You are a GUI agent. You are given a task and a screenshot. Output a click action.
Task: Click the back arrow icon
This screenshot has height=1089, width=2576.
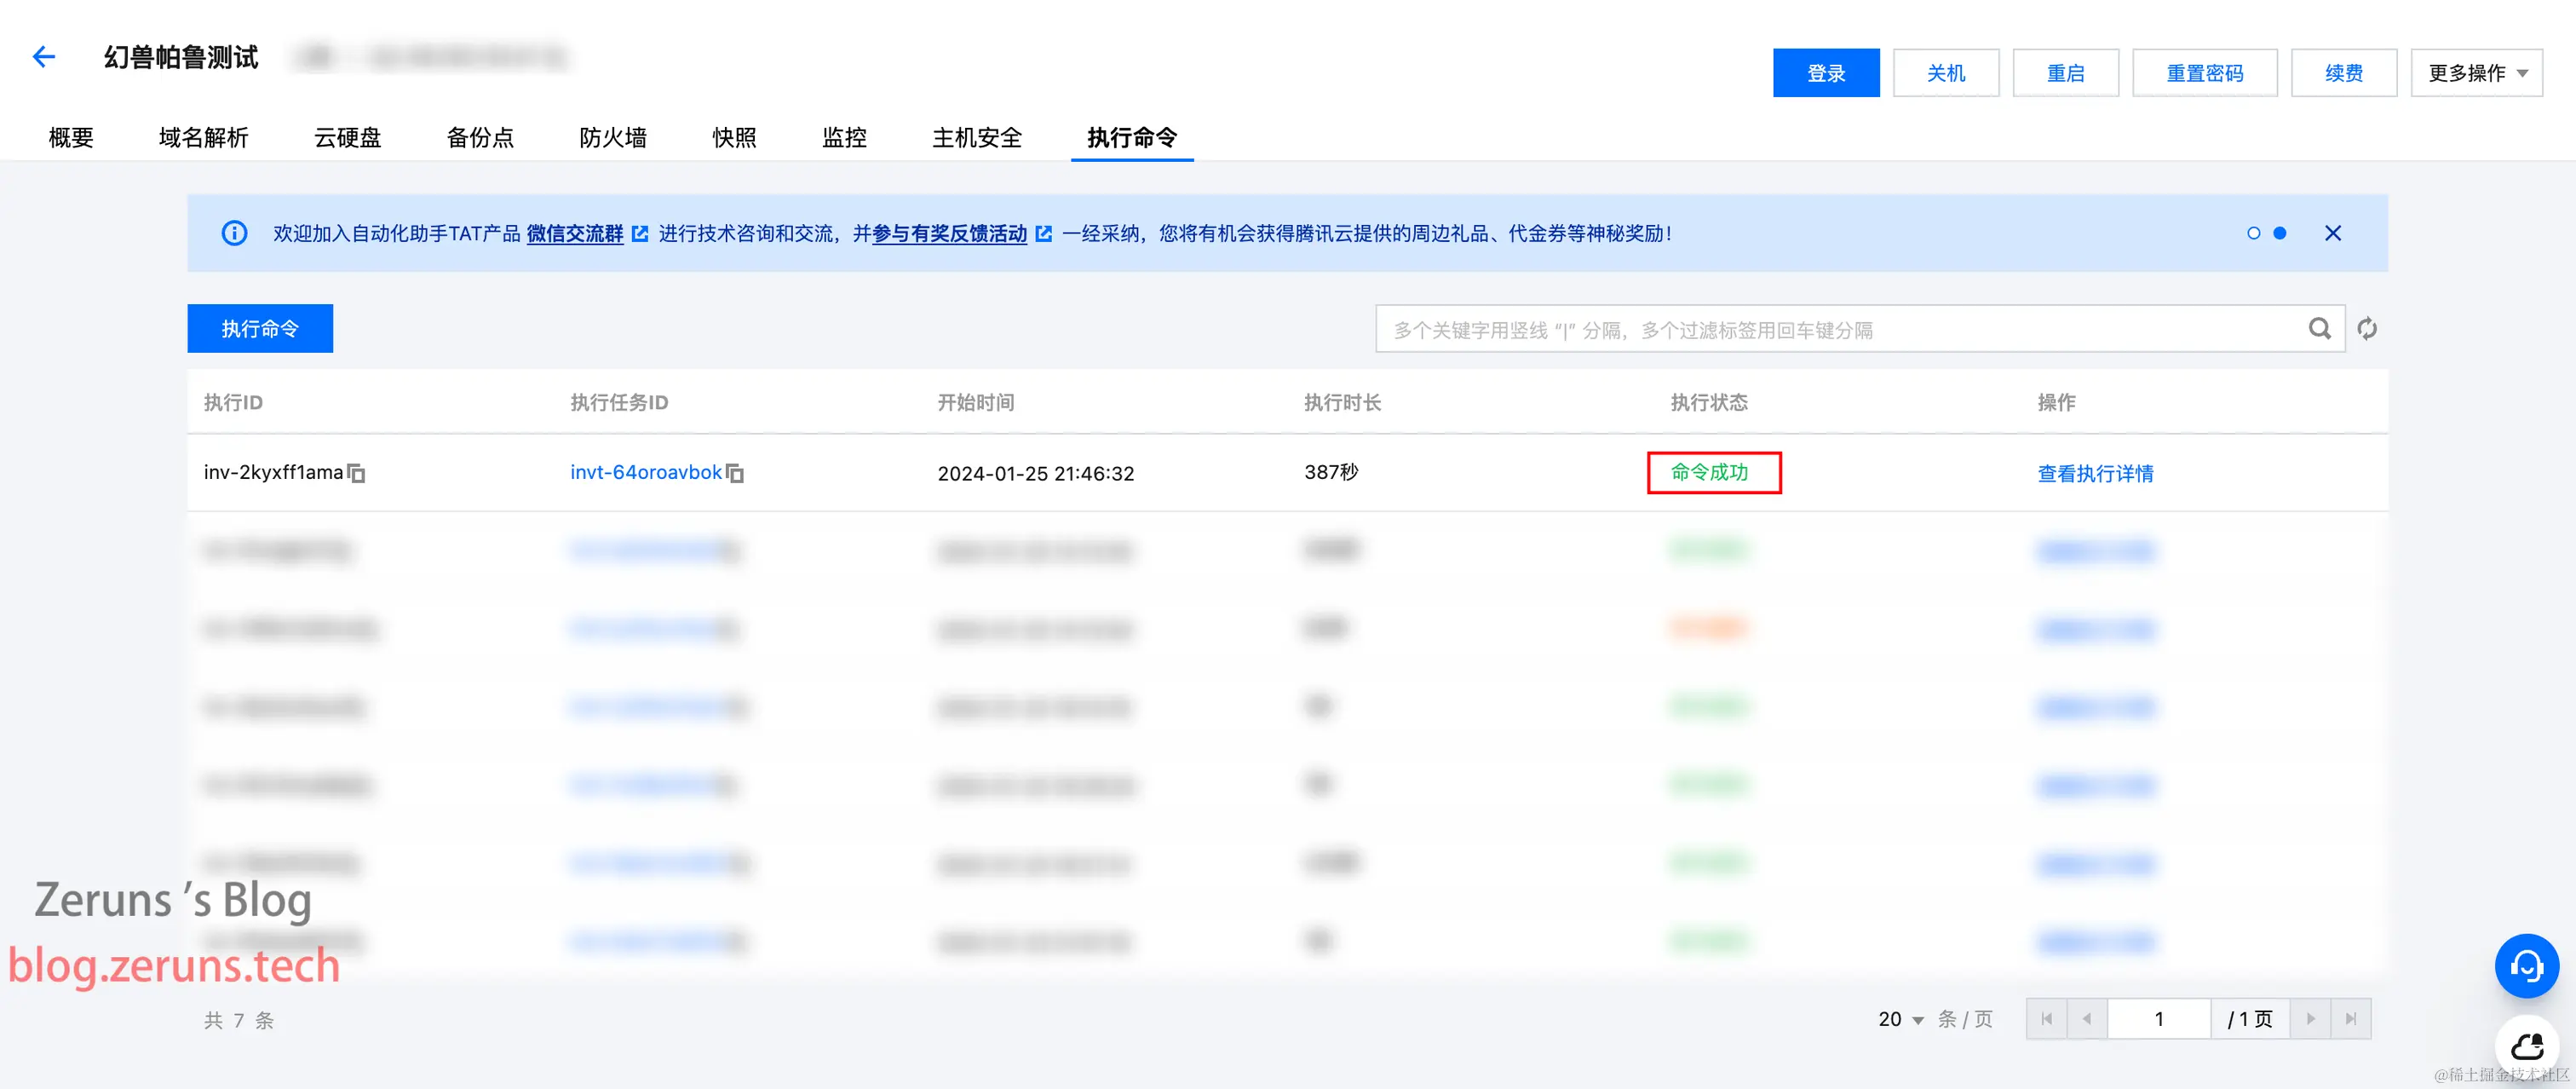43,57
